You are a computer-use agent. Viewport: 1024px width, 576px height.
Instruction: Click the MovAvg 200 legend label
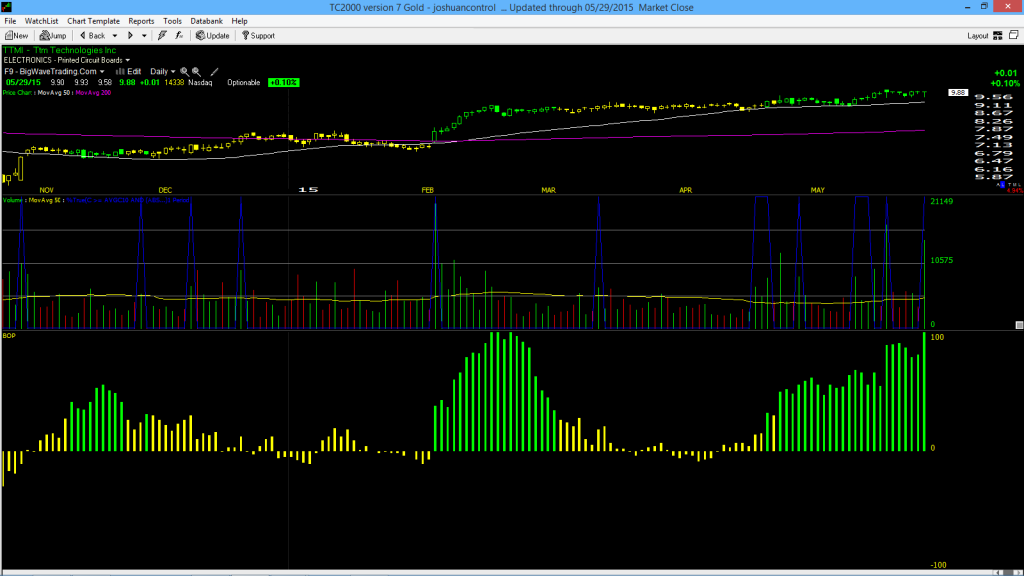pyautogui.click(x=93, y=93)
